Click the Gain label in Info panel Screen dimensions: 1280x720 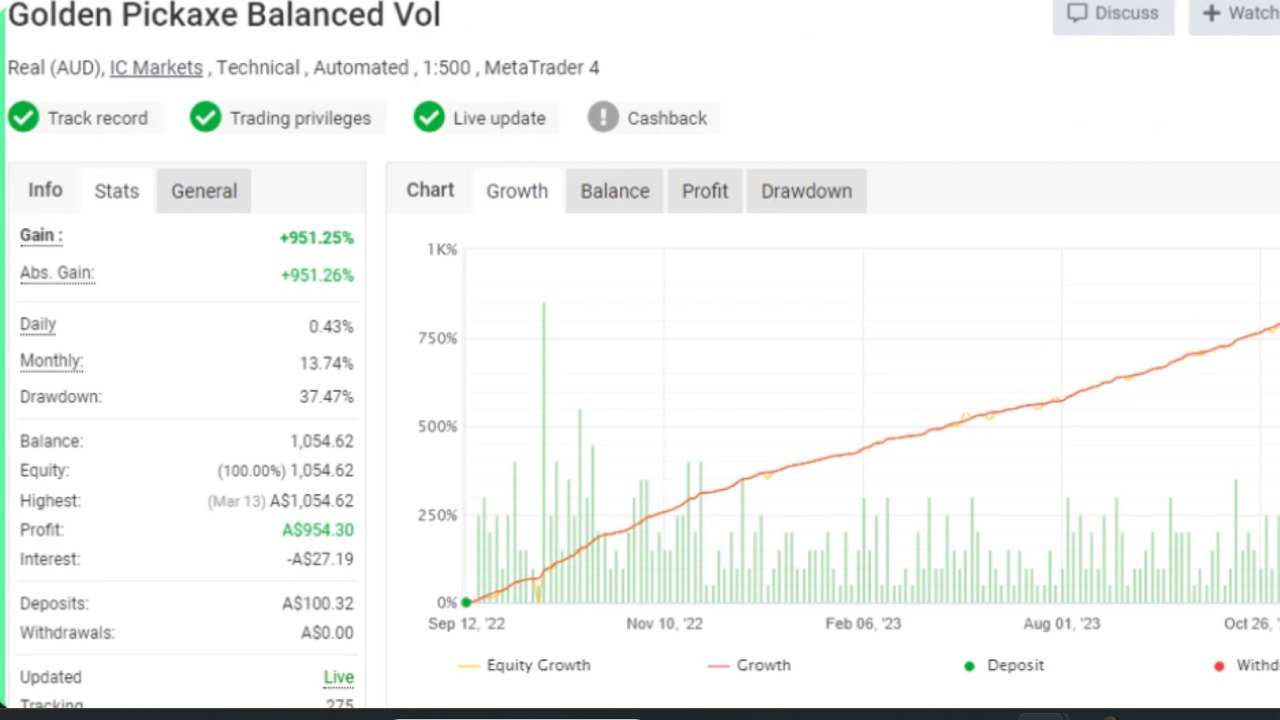(x=41, y=236)
